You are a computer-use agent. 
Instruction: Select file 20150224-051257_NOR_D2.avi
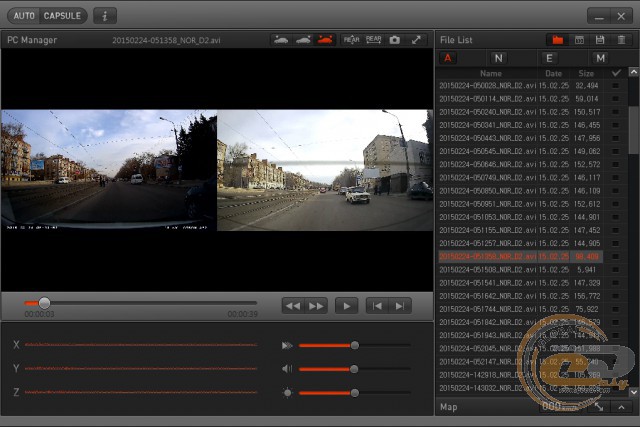pyautogui.click(x=521, y=243)
